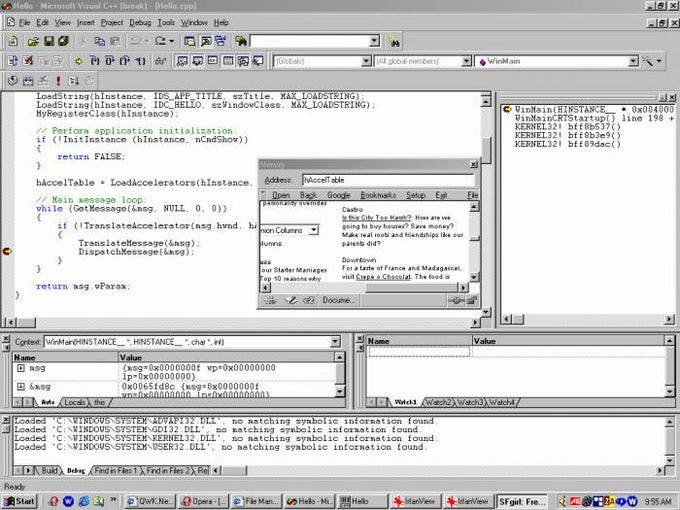Expand the msg variable tree node
The height and width of the screenshot is (510, 680).
tap(20, 368)
